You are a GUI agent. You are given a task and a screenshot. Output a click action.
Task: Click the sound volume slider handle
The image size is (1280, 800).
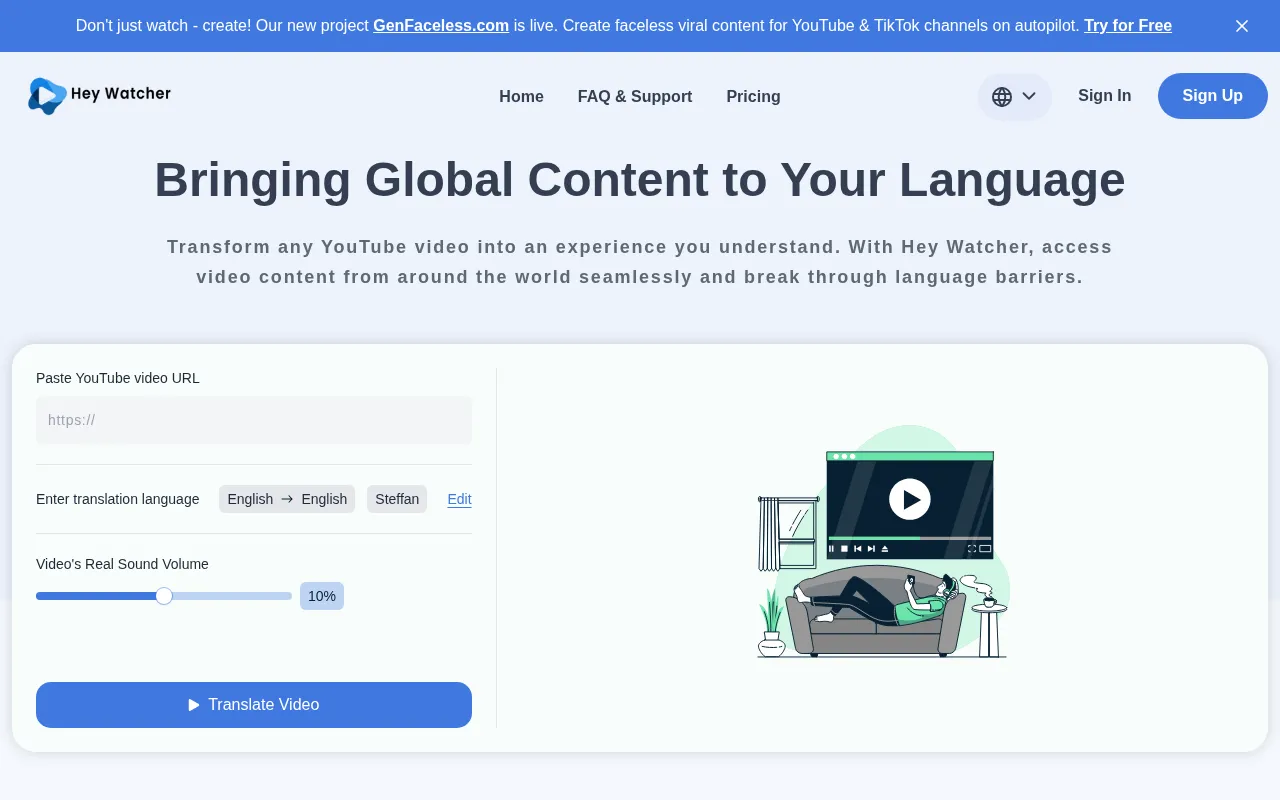(164, 596)
